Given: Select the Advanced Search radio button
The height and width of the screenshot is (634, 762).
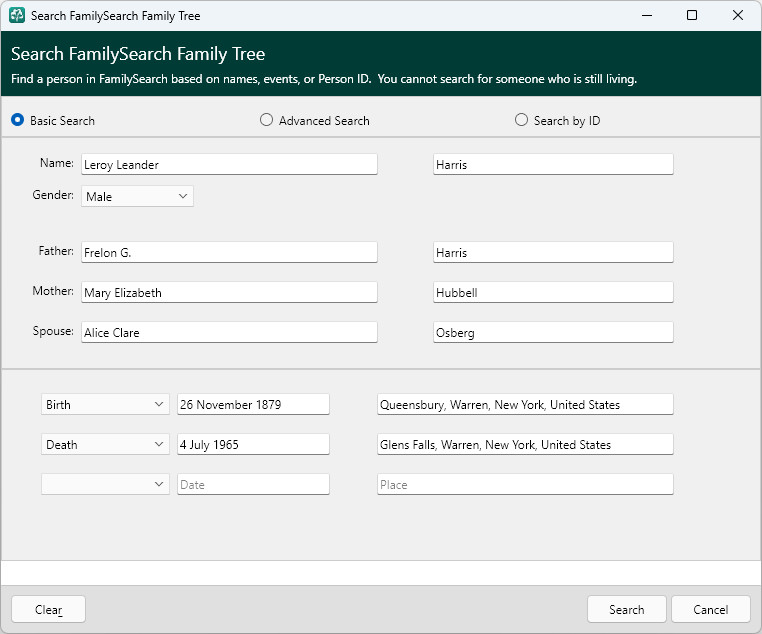Looking at the screenshot, I should coord(266,120).
